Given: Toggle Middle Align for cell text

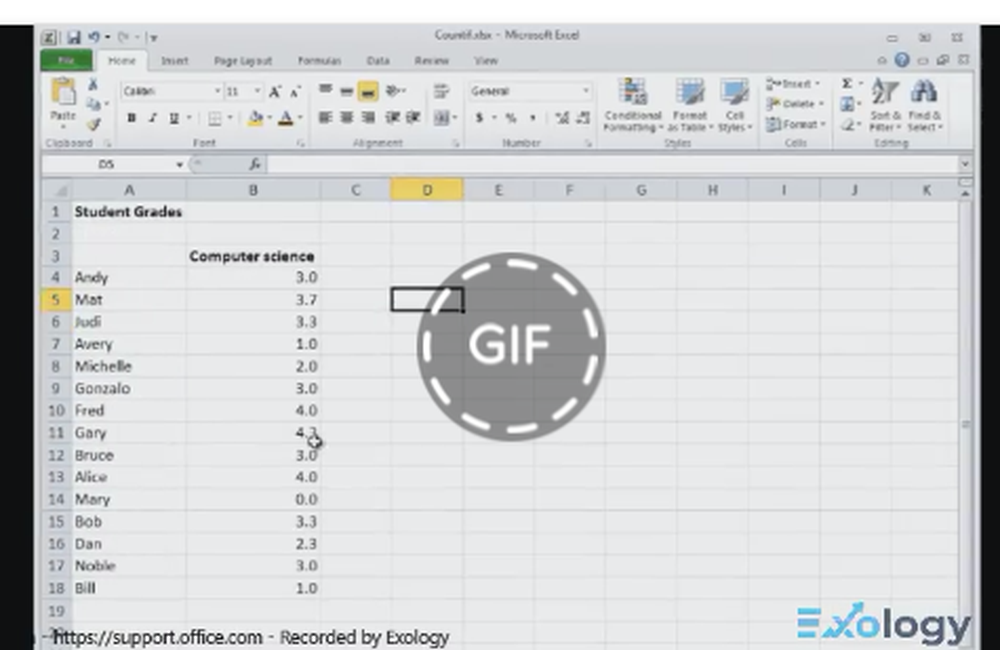Looking at the screenshot, I should (346, 91).
